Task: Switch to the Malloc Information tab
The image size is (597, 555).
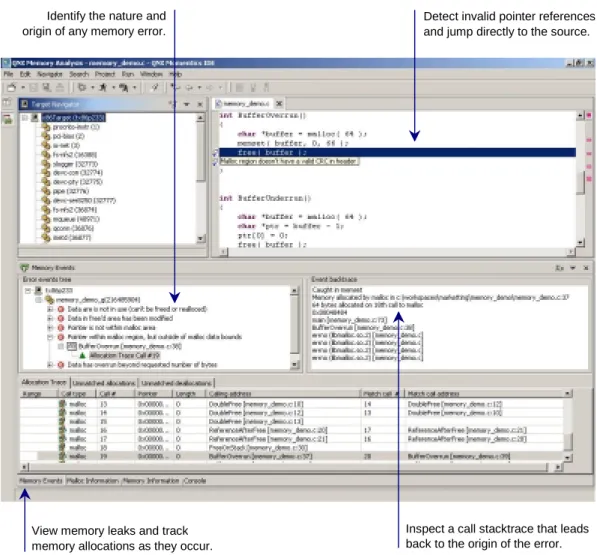Action: click(x=92, y=481)
